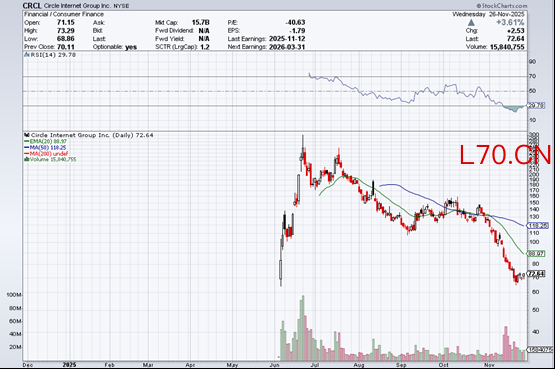This screenshot has width=555, height=369.
Task: Click the 88.97 EMA(20) price tag on axis
Action: click(x=536, y=254)
